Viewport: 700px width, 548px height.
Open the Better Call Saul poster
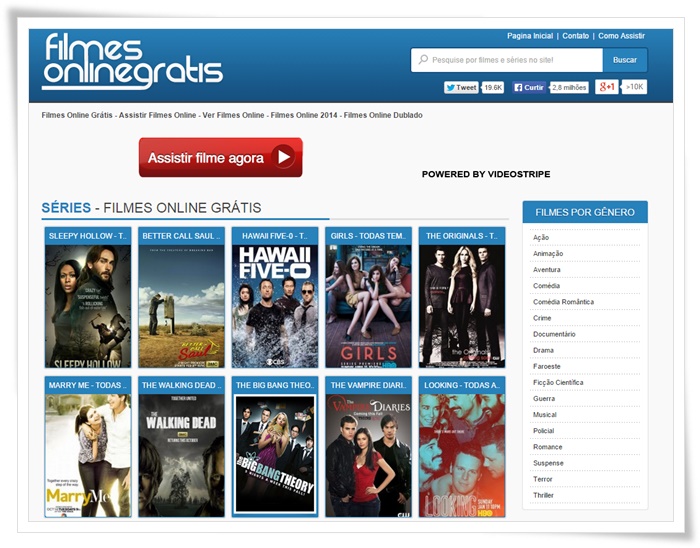pyautogui.click(x=181, y=306)
